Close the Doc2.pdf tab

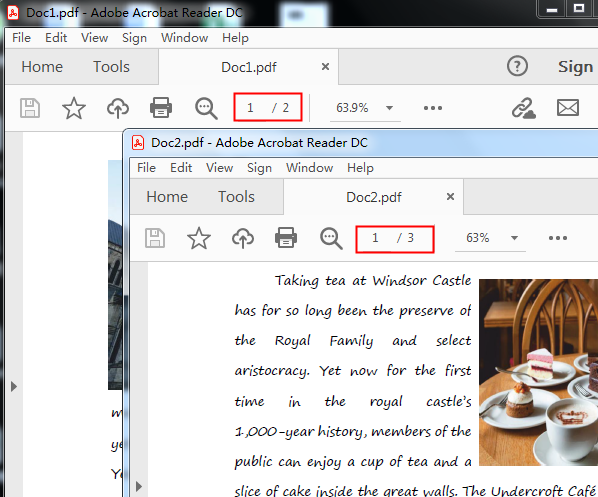coord(450,196)
